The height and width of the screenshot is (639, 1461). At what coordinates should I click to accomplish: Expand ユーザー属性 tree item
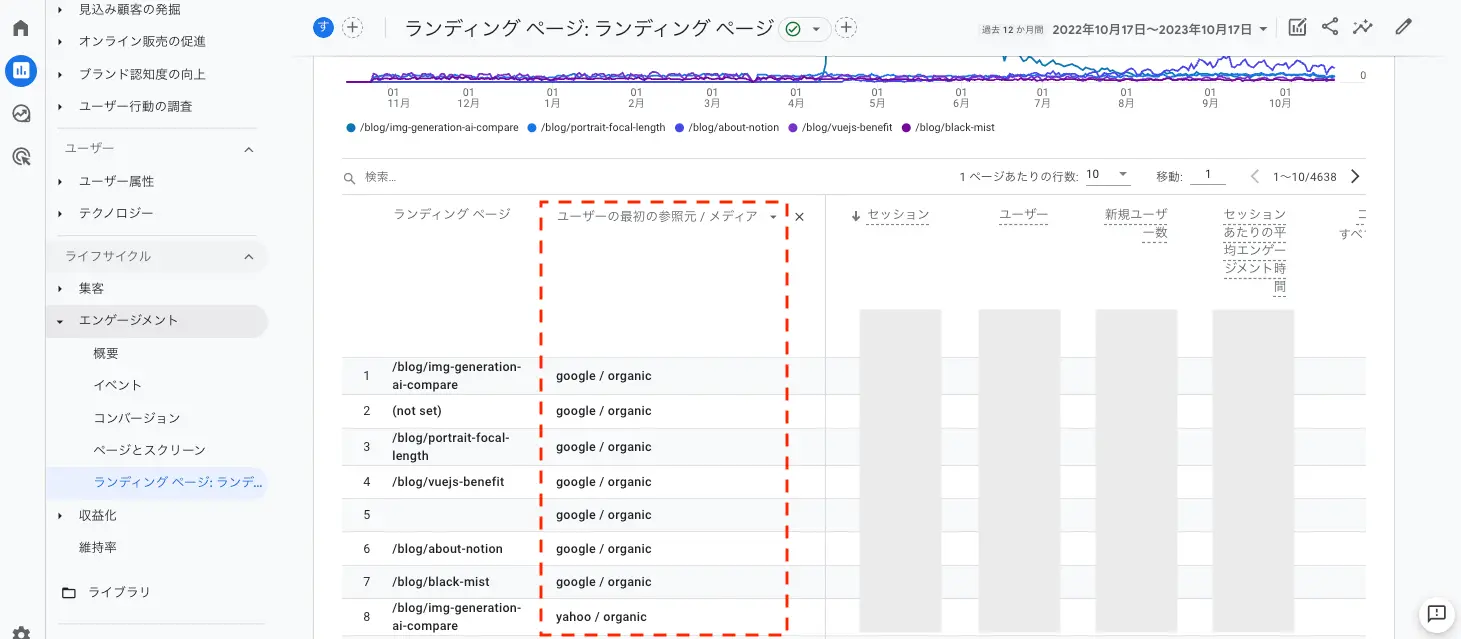click(x=60, y=182)
